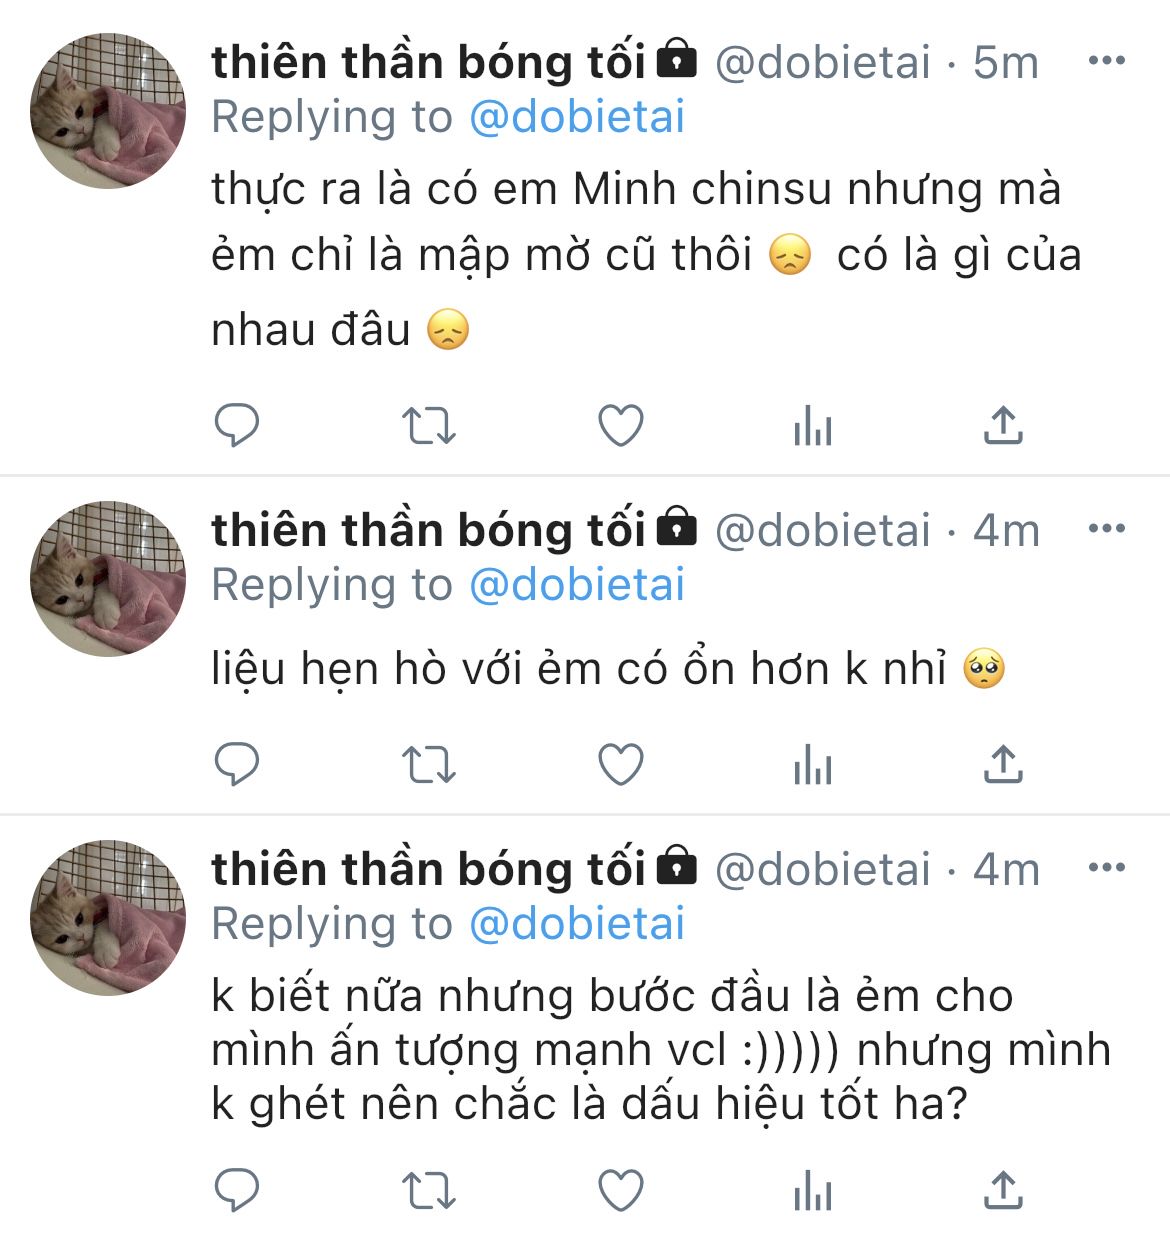Retweet the 'liệu hẹn hò' tweet
This screenshot has width=1170, height=1239.
[429, 765]
